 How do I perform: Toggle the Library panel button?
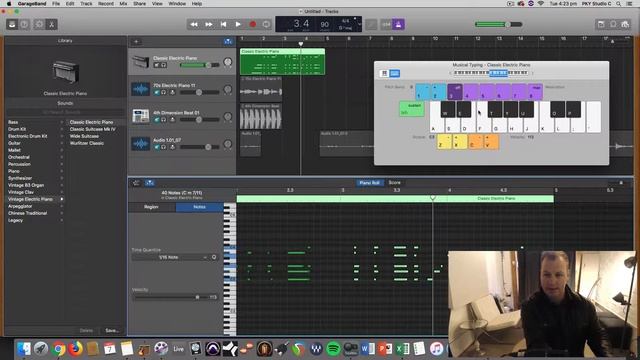click(x=12, y=24)
